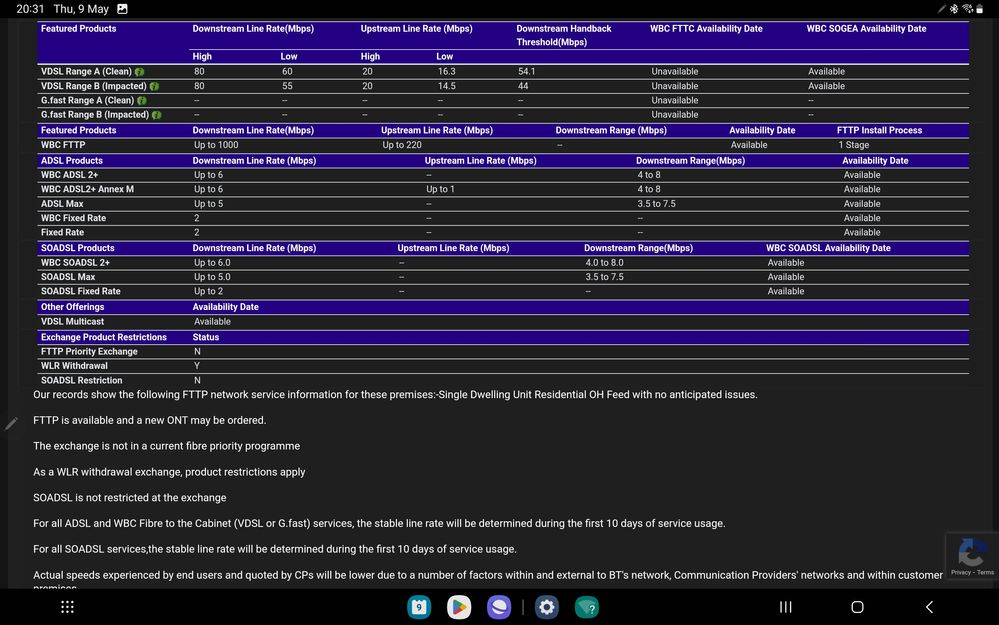Open the reCAPTCHA Privacy - Terms link
Image resolution: width=999 pixels, height=625 pixels.
[x=974, y=571]
